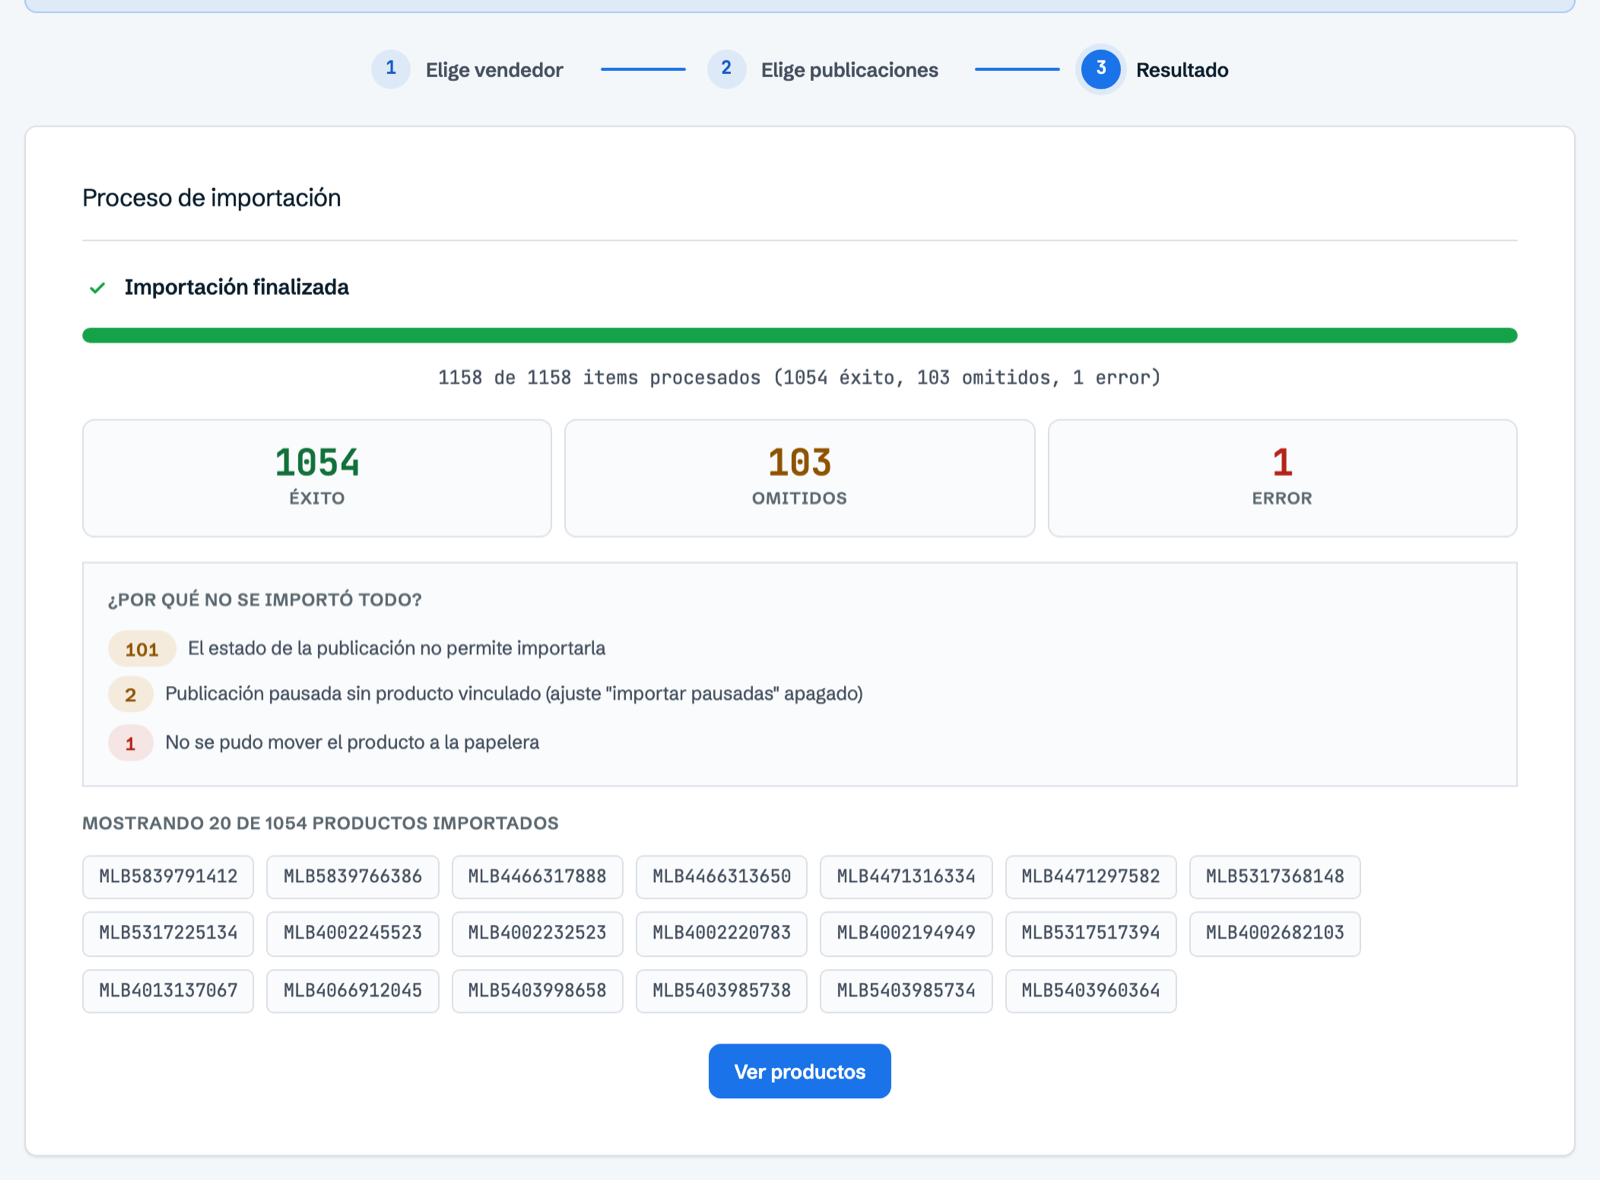Click the green checkmark icon beside Importación finalizada
Screen dimensions: 1600x1180
(x=97, y=288)
